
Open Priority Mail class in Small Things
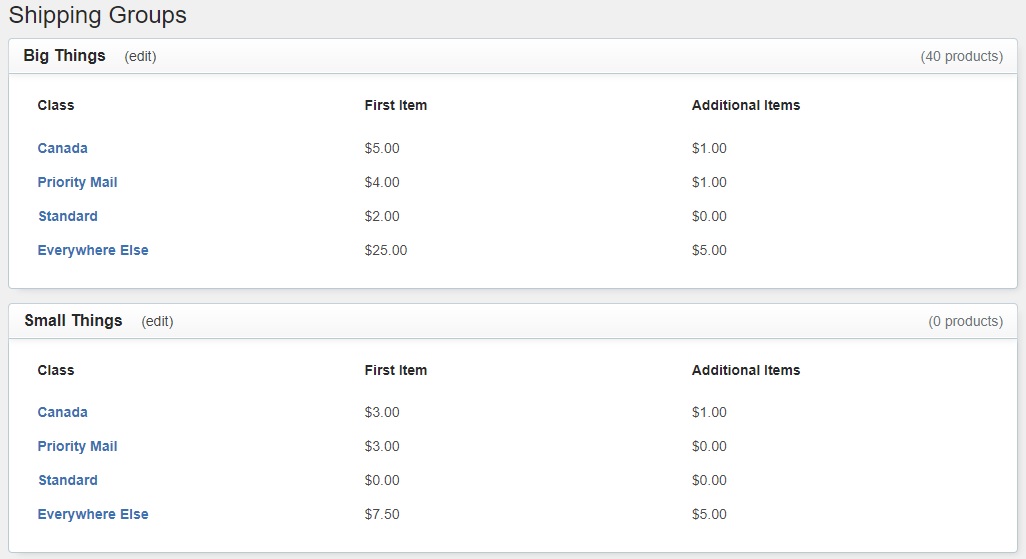(x=77, y=446)
